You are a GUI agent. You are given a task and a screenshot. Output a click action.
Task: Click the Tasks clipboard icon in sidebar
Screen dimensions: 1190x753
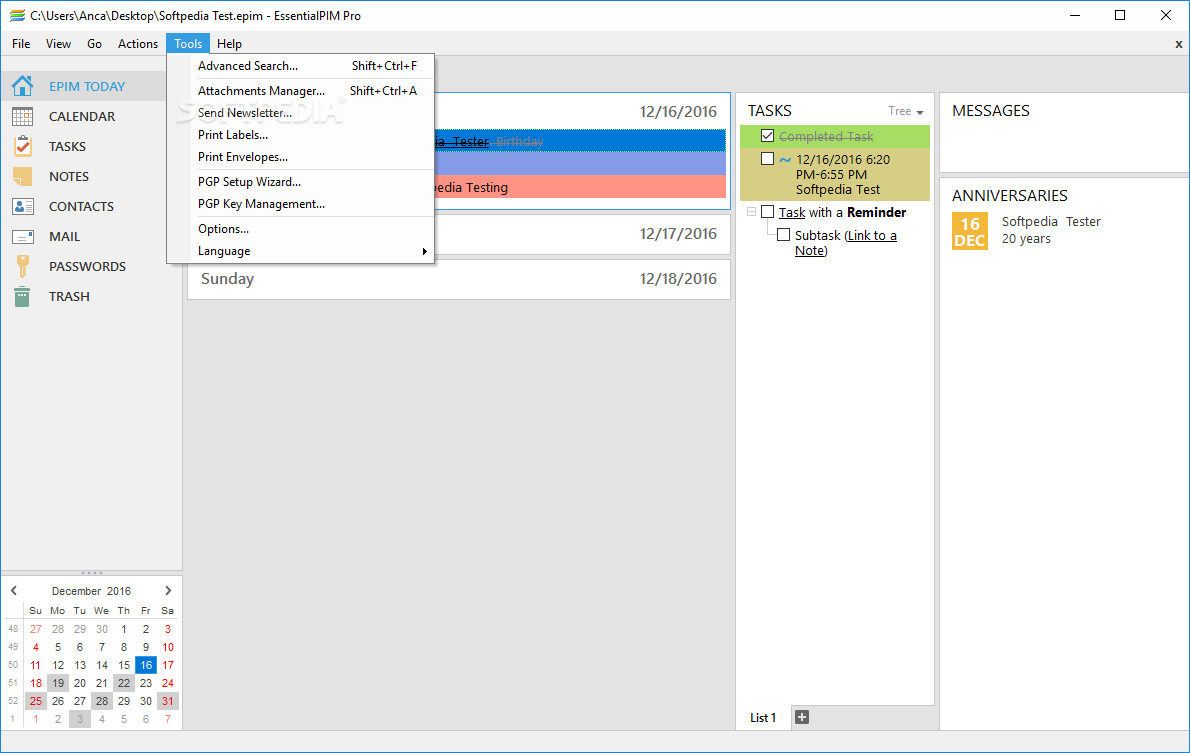[x=22, y=146]
